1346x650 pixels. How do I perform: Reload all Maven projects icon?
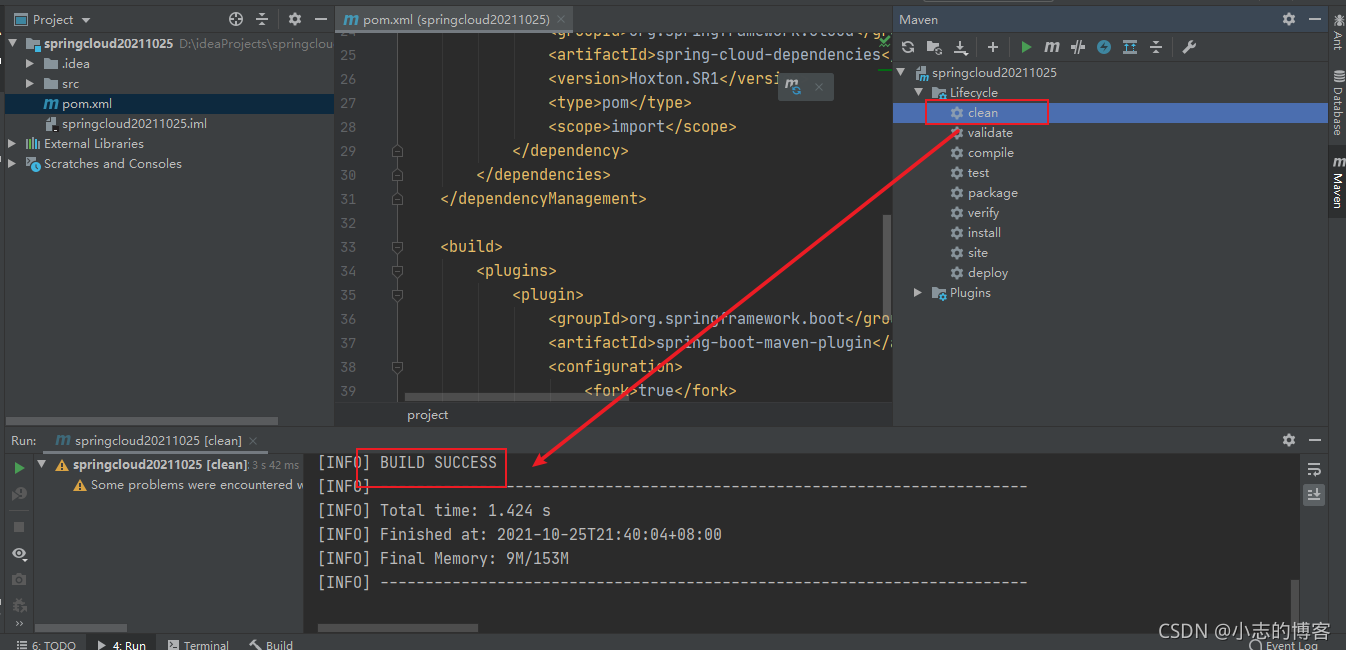pyautogui.click(x=908, y=47)
